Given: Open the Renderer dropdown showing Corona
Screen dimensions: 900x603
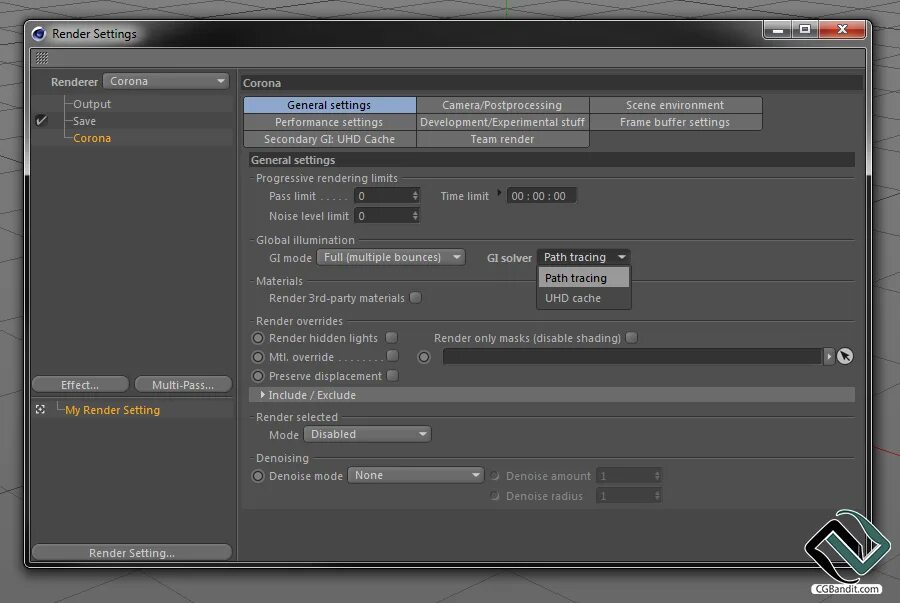Looking at the screenshot, I should coord(166,81).
